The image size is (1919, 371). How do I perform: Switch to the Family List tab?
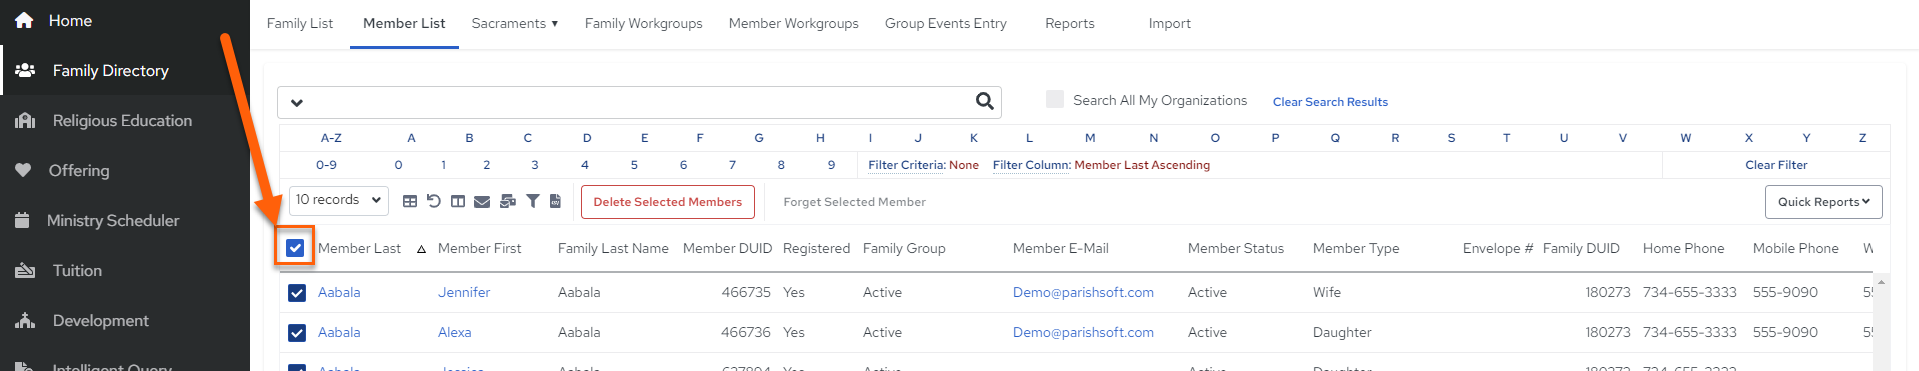click(x=300, y=23)
